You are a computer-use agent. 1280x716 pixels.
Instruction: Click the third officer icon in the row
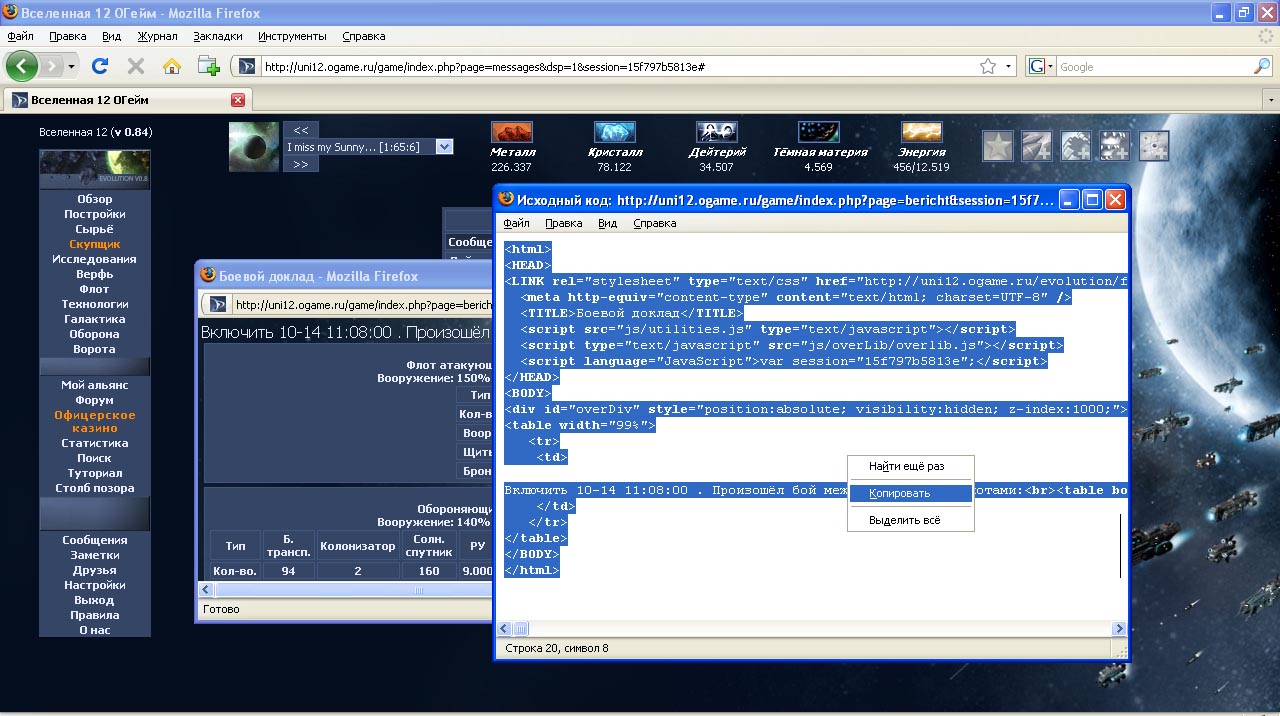(1076, 146)
